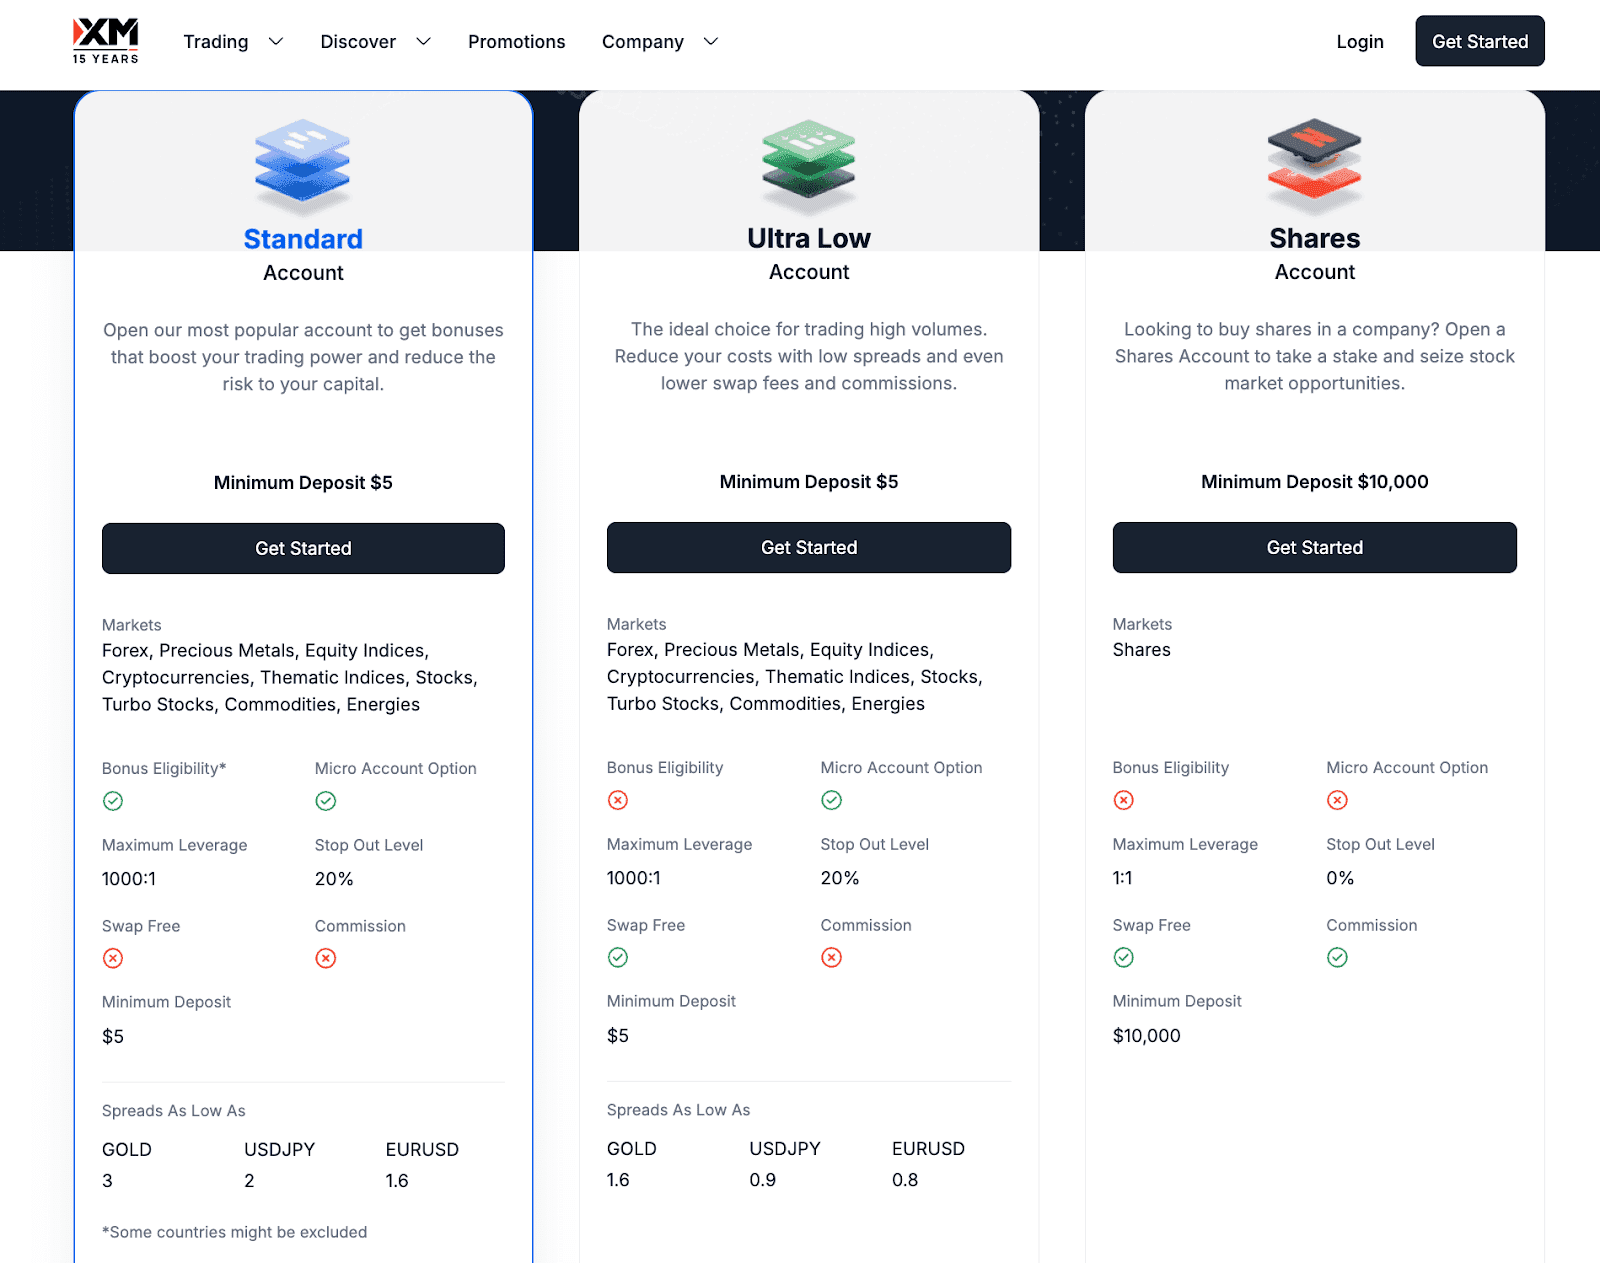Click the Standard account's EURUSD spread value "1.6"

point(397,1181)
